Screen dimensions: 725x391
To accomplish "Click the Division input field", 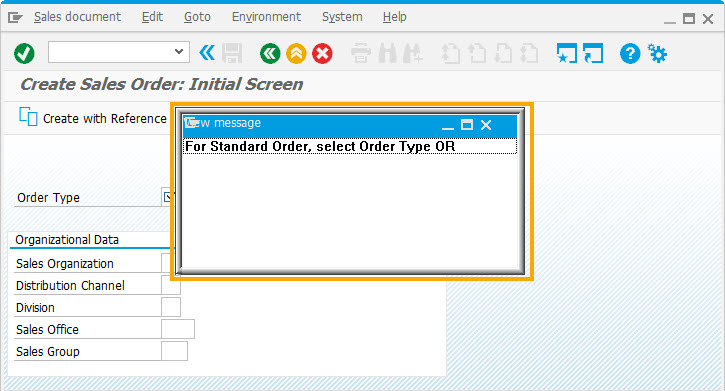I will click(x=171, y=307).
